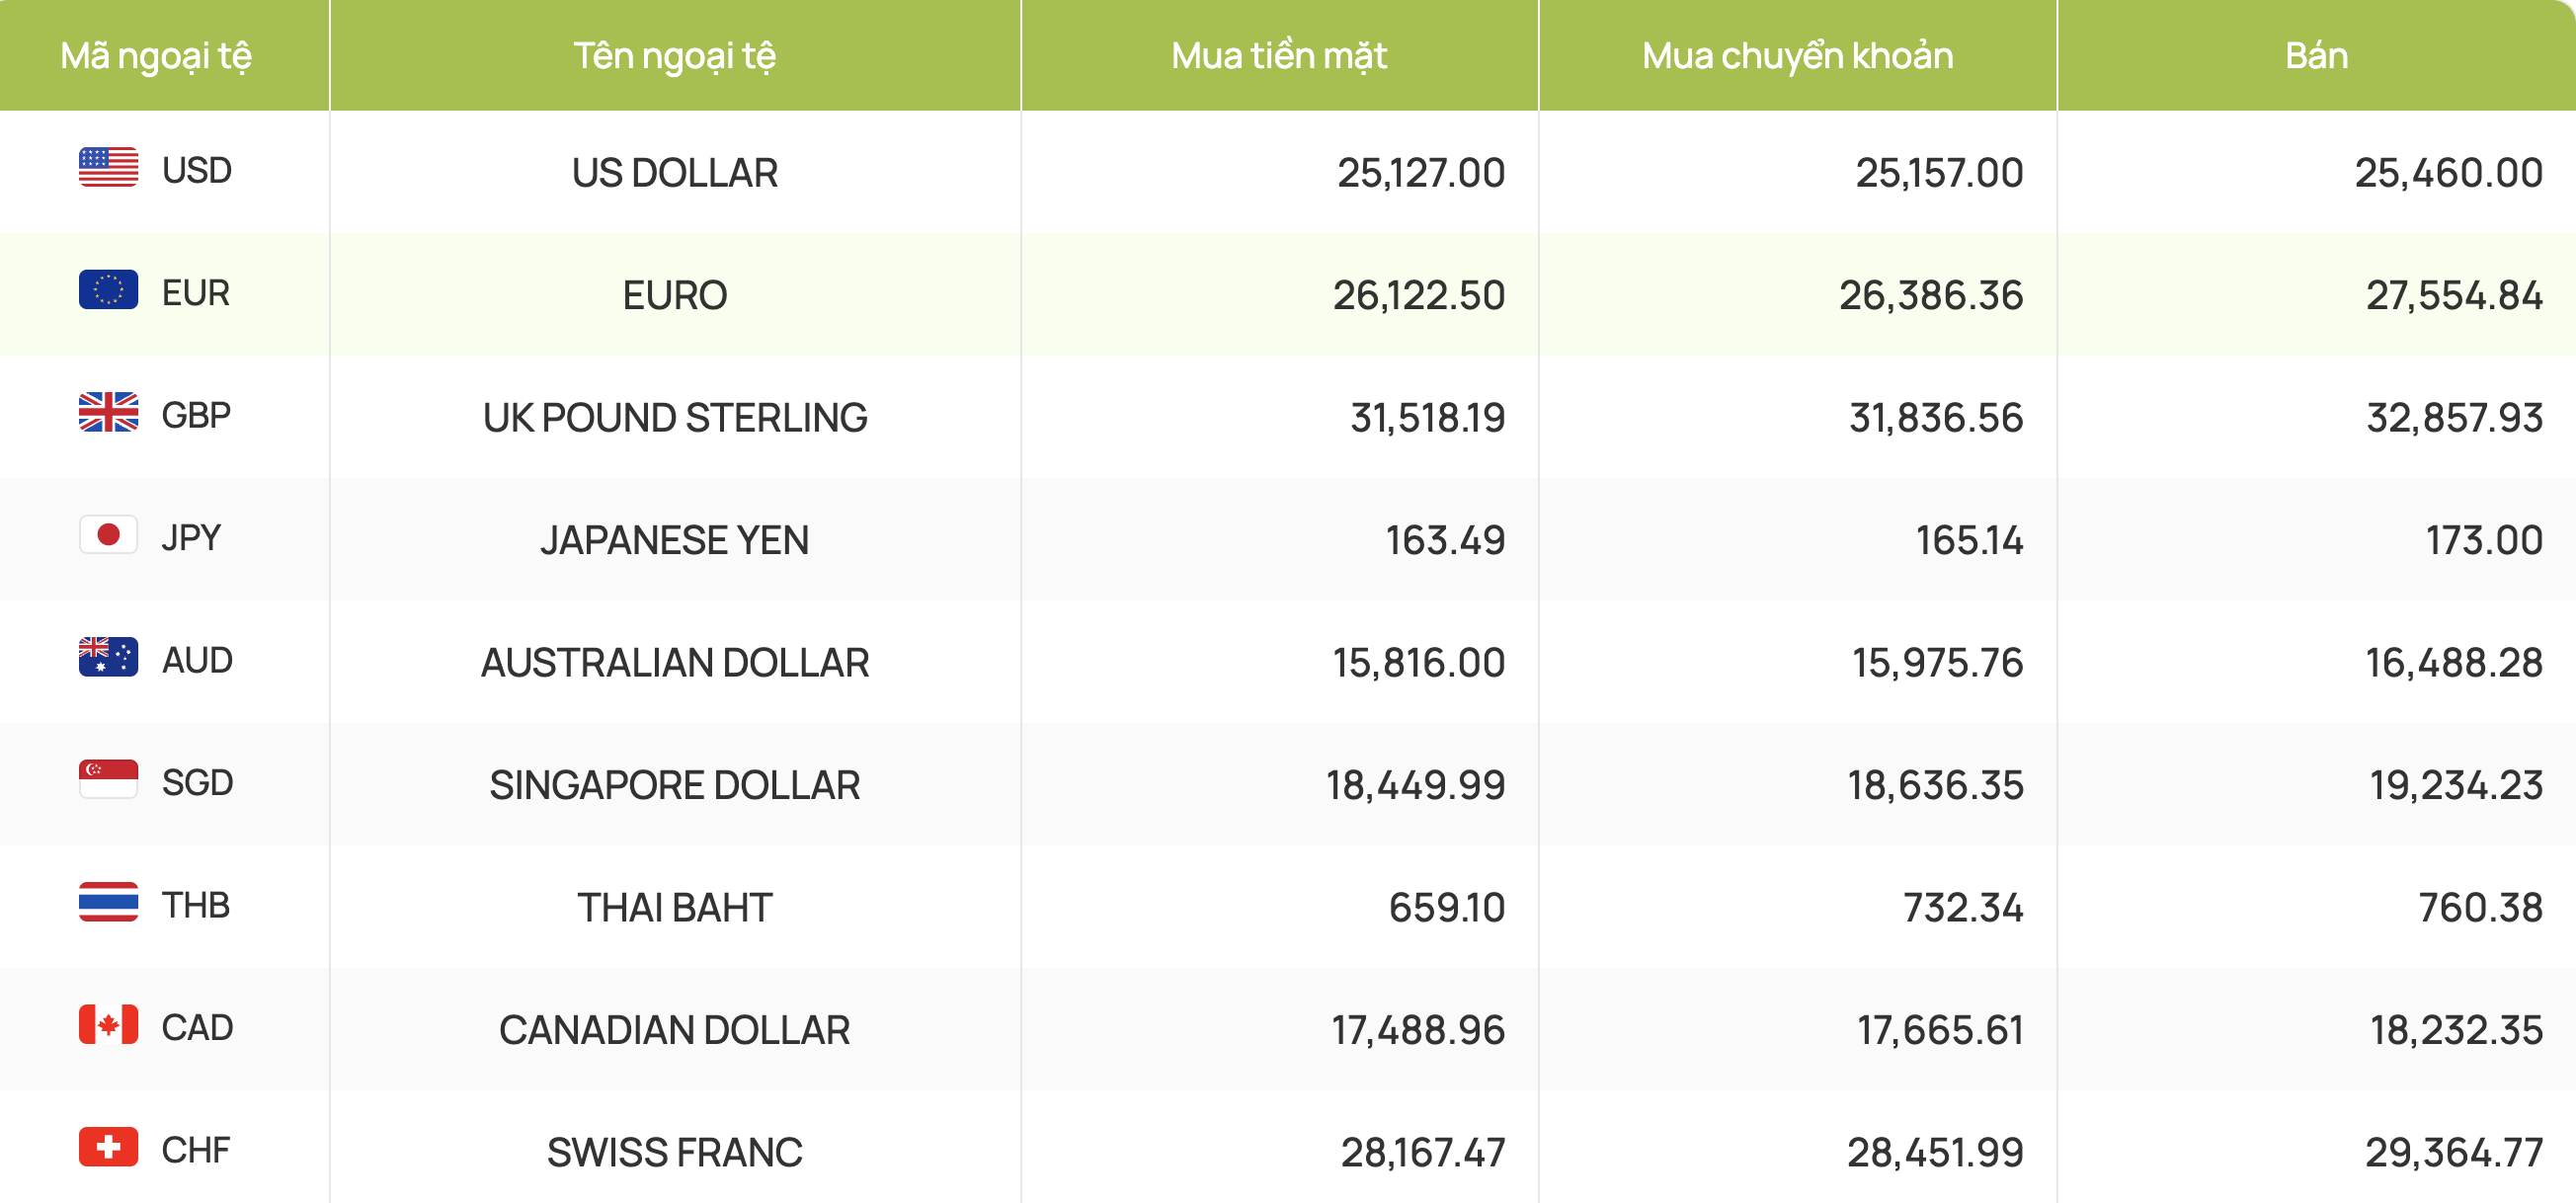
Task: Select the US DOLLAR currency name
Action: click(x=675, y=173)
